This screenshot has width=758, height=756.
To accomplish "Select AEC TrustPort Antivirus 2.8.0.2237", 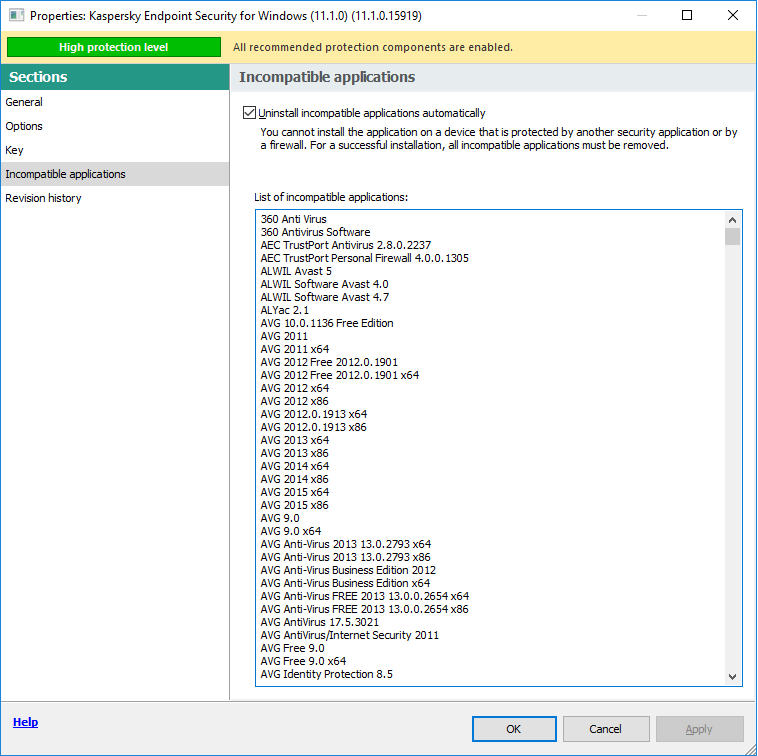I will 346,245.
